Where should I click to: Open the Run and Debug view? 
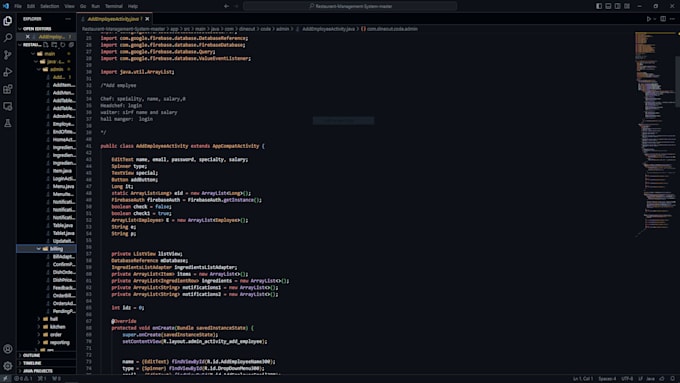8,72
